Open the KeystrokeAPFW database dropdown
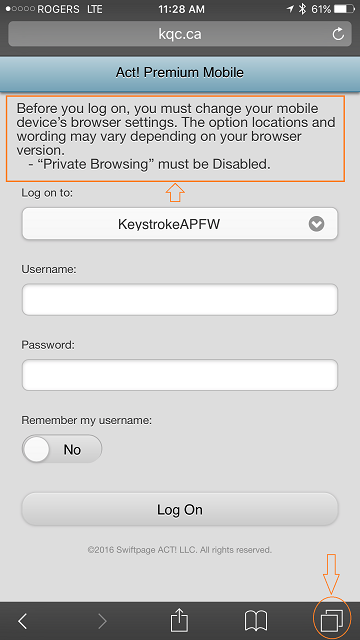Screen dimensions: 360x640 [x=180, y=224]
